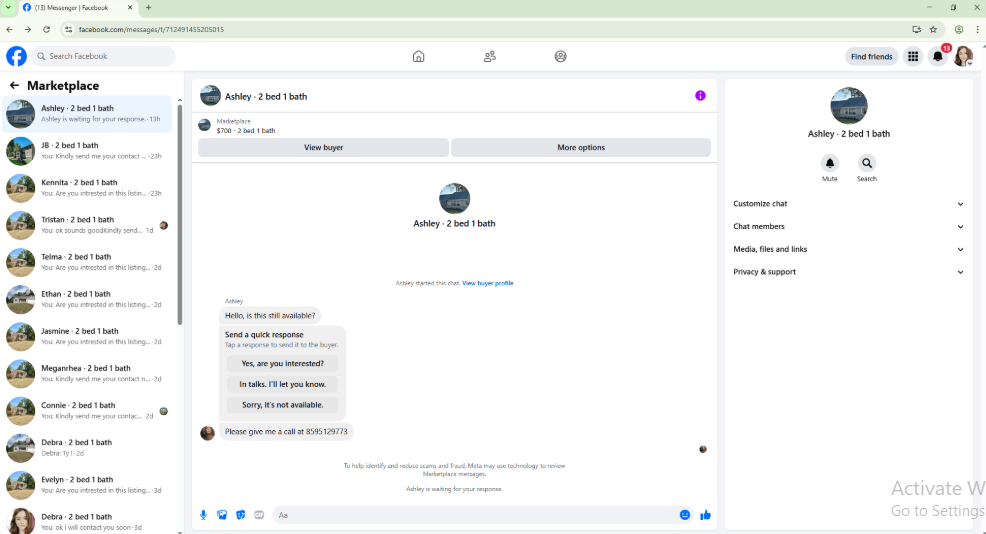The width and height of the screenshot is (986, 534).
Task: Open the Meganrhea 2 bed 1 bath chat
Action: 87,374
